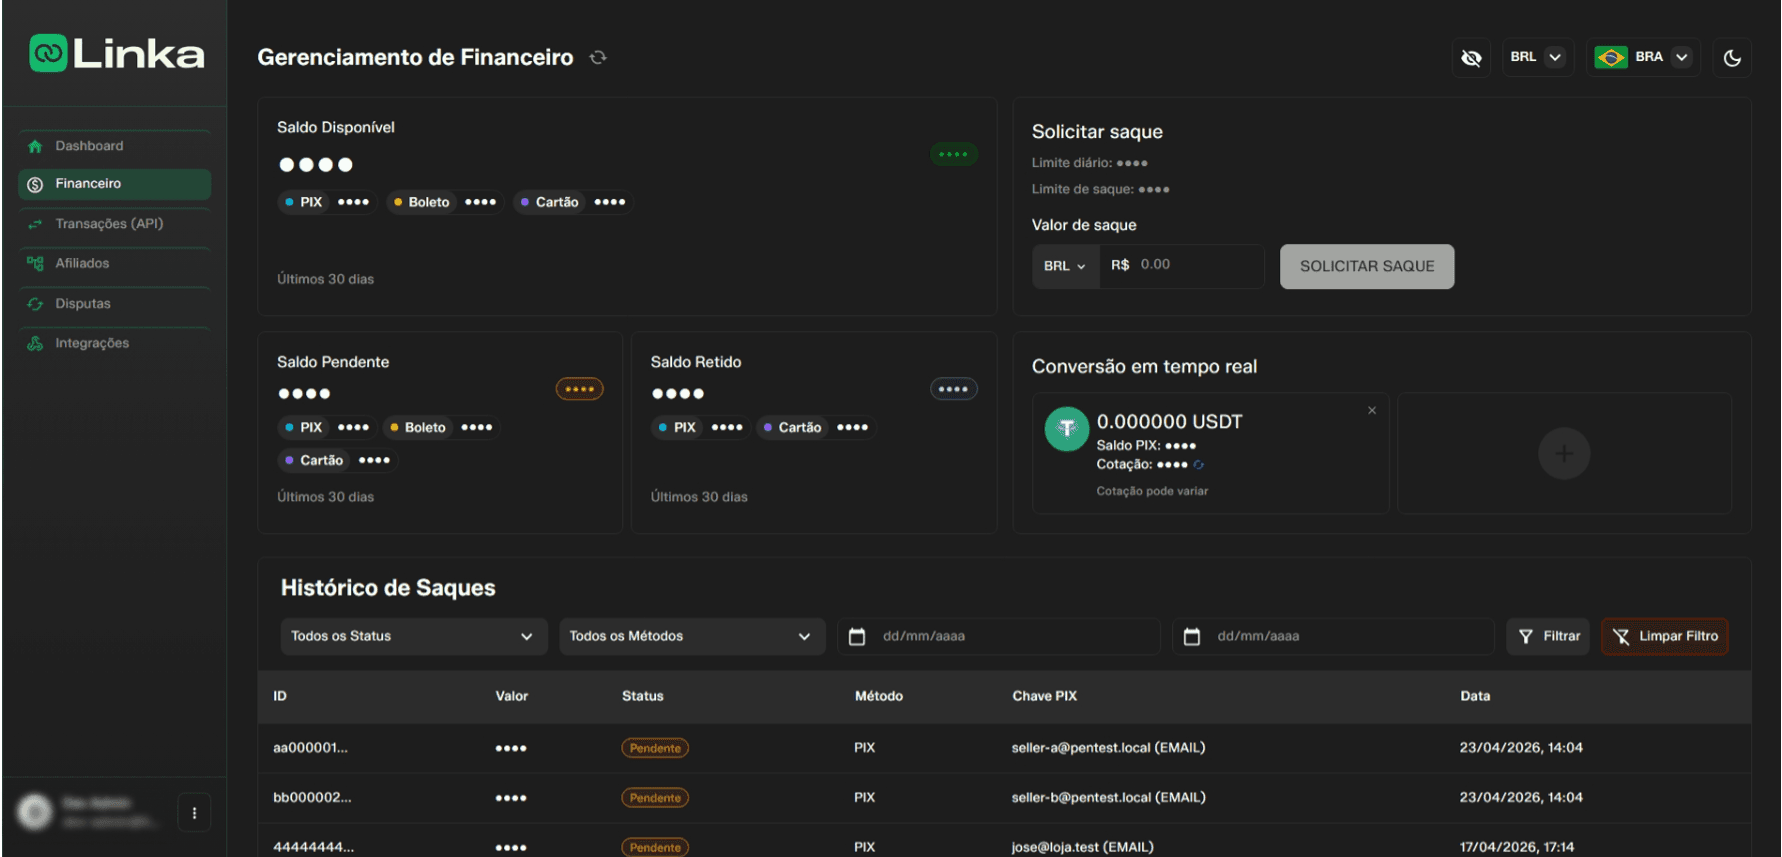Open Integrações in the sidebar

pyautogui.click(x=114, y=343)
